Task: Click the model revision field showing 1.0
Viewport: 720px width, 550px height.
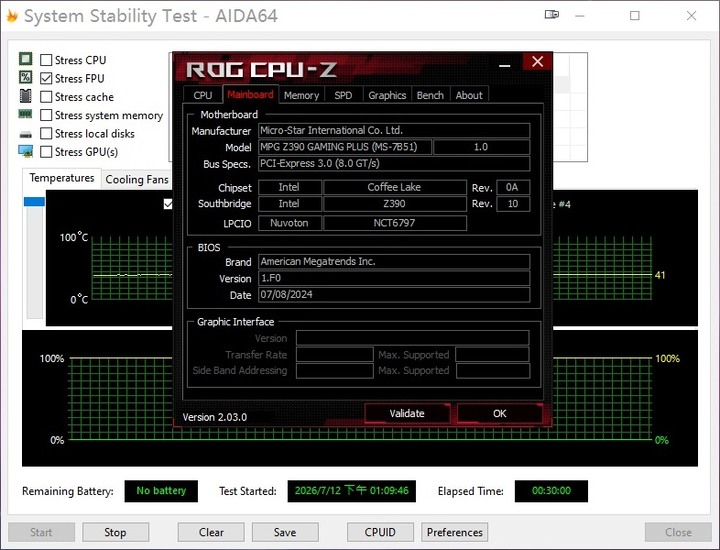Action: pos(481,147)
